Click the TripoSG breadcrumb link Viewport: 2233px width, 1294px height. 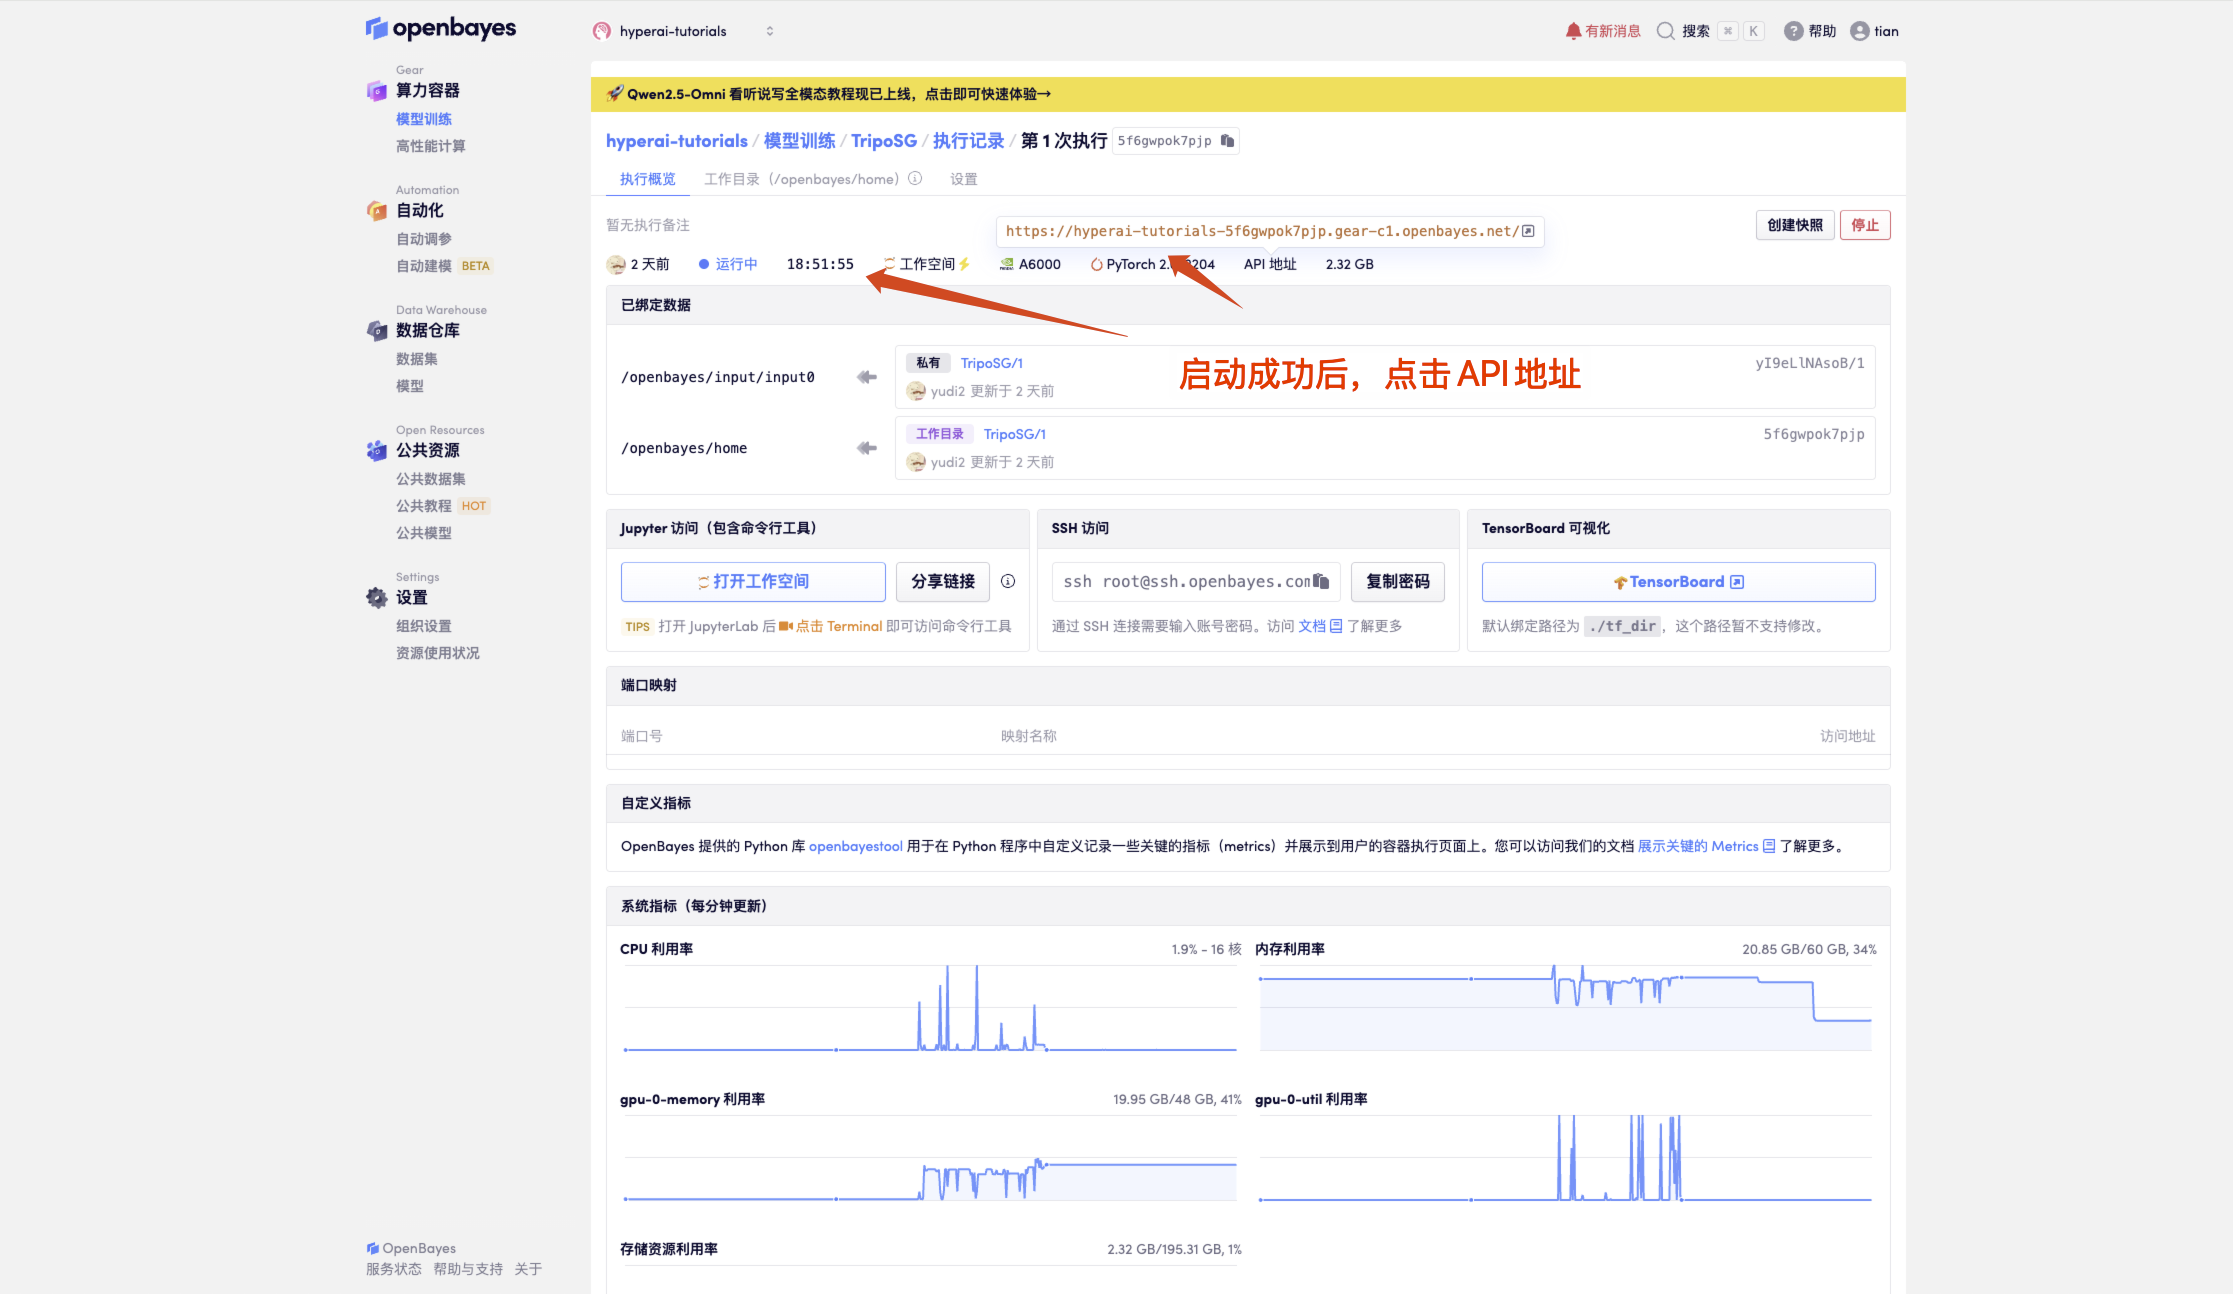click(883, 141)
